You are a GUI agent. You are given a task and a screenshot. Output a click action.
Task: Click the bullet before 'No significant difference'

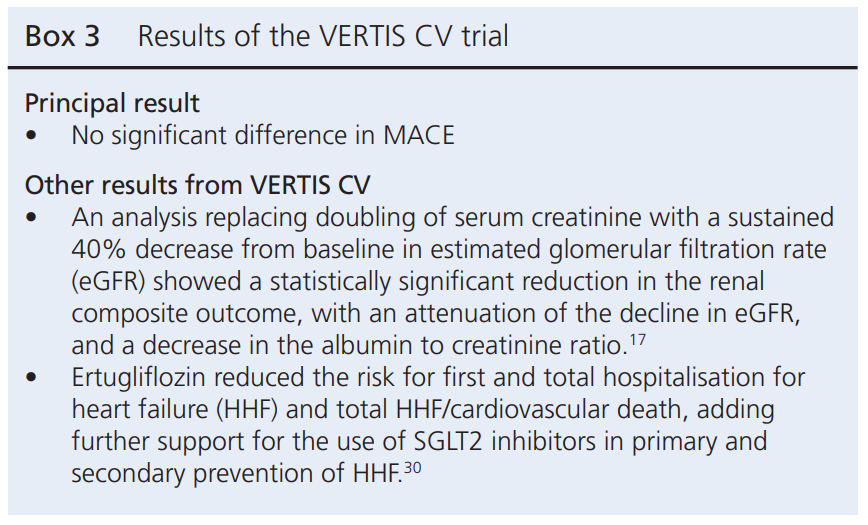(34, 134)
